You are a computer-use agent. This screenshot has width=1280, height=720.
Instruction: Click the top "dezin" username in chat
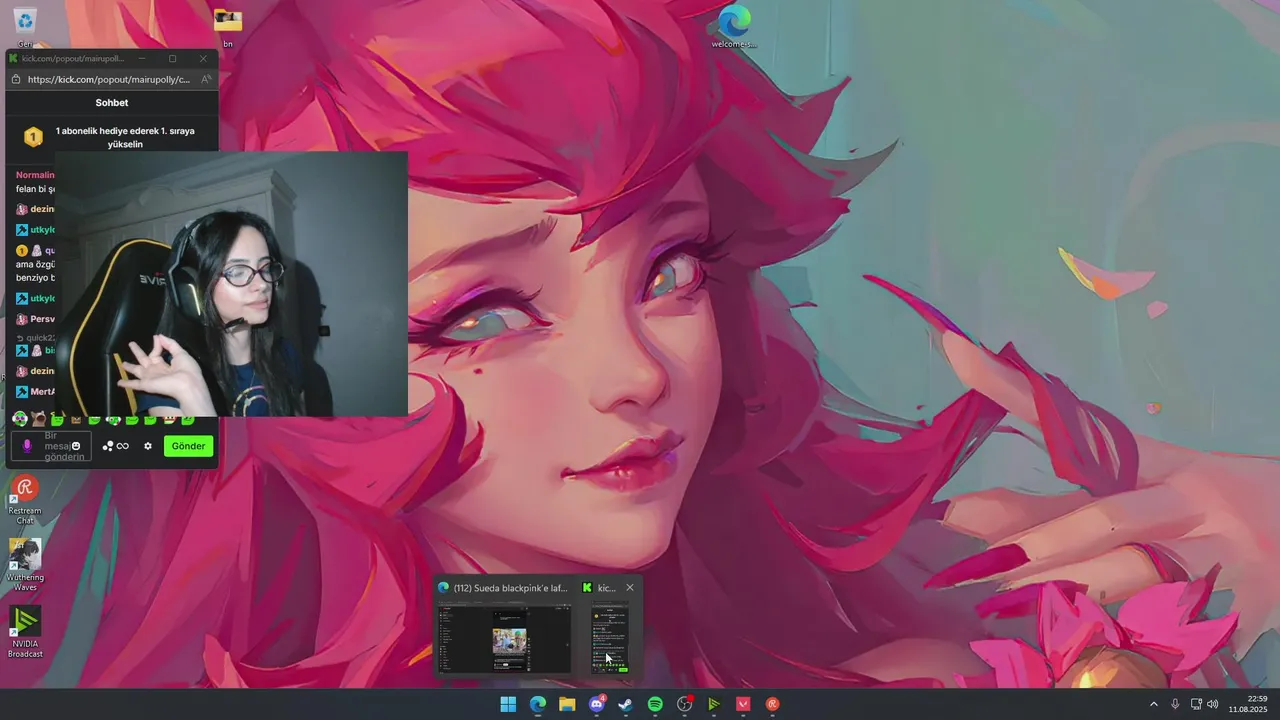tap(42, 209)
